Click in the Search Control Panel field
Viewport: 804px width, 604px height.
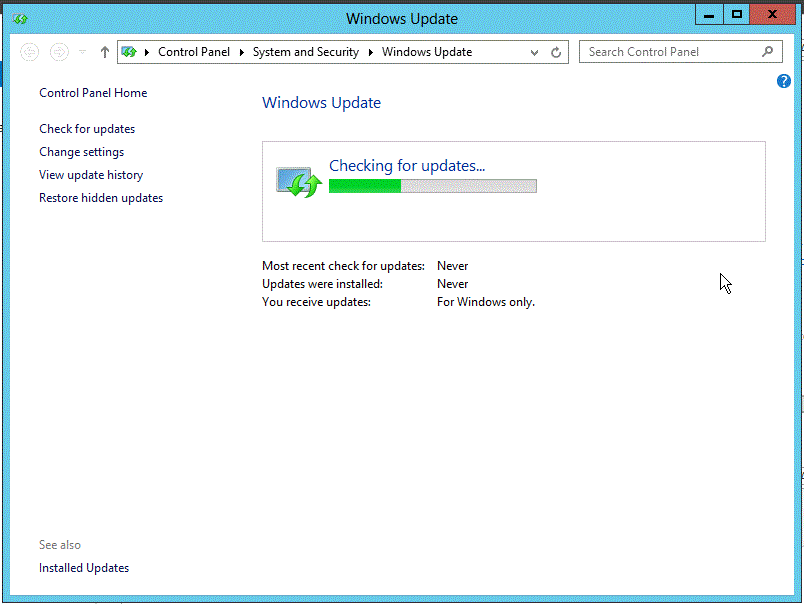click(x=680, y=52)
